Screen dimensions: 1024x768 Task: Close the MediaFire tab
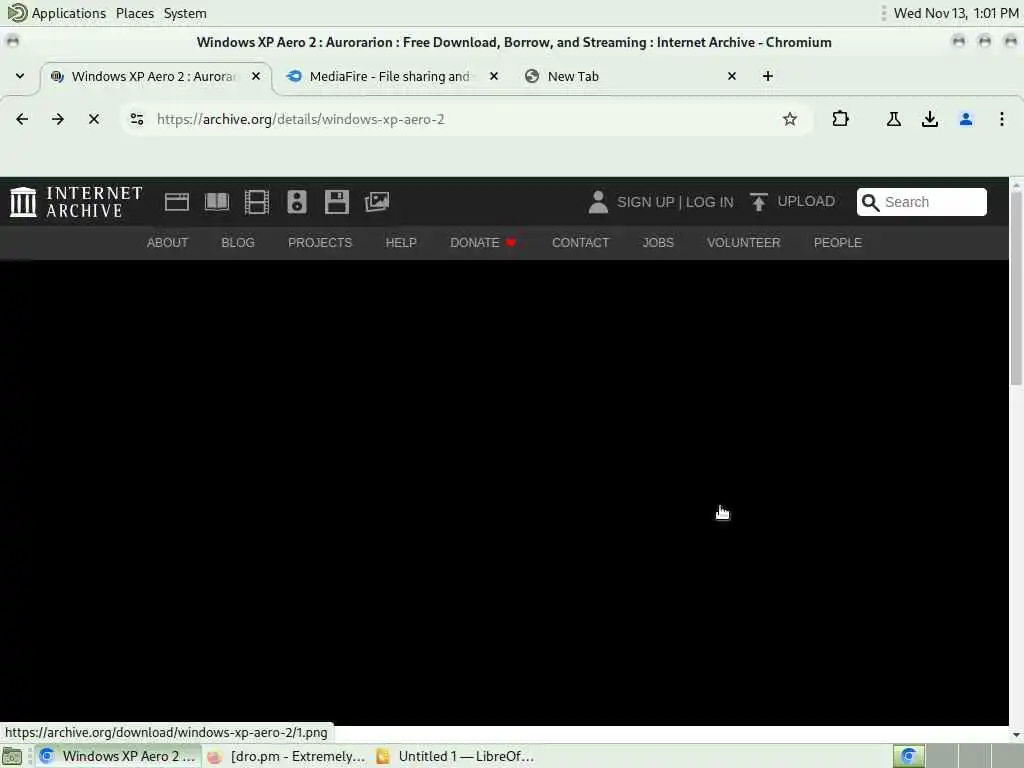[494, 76]
